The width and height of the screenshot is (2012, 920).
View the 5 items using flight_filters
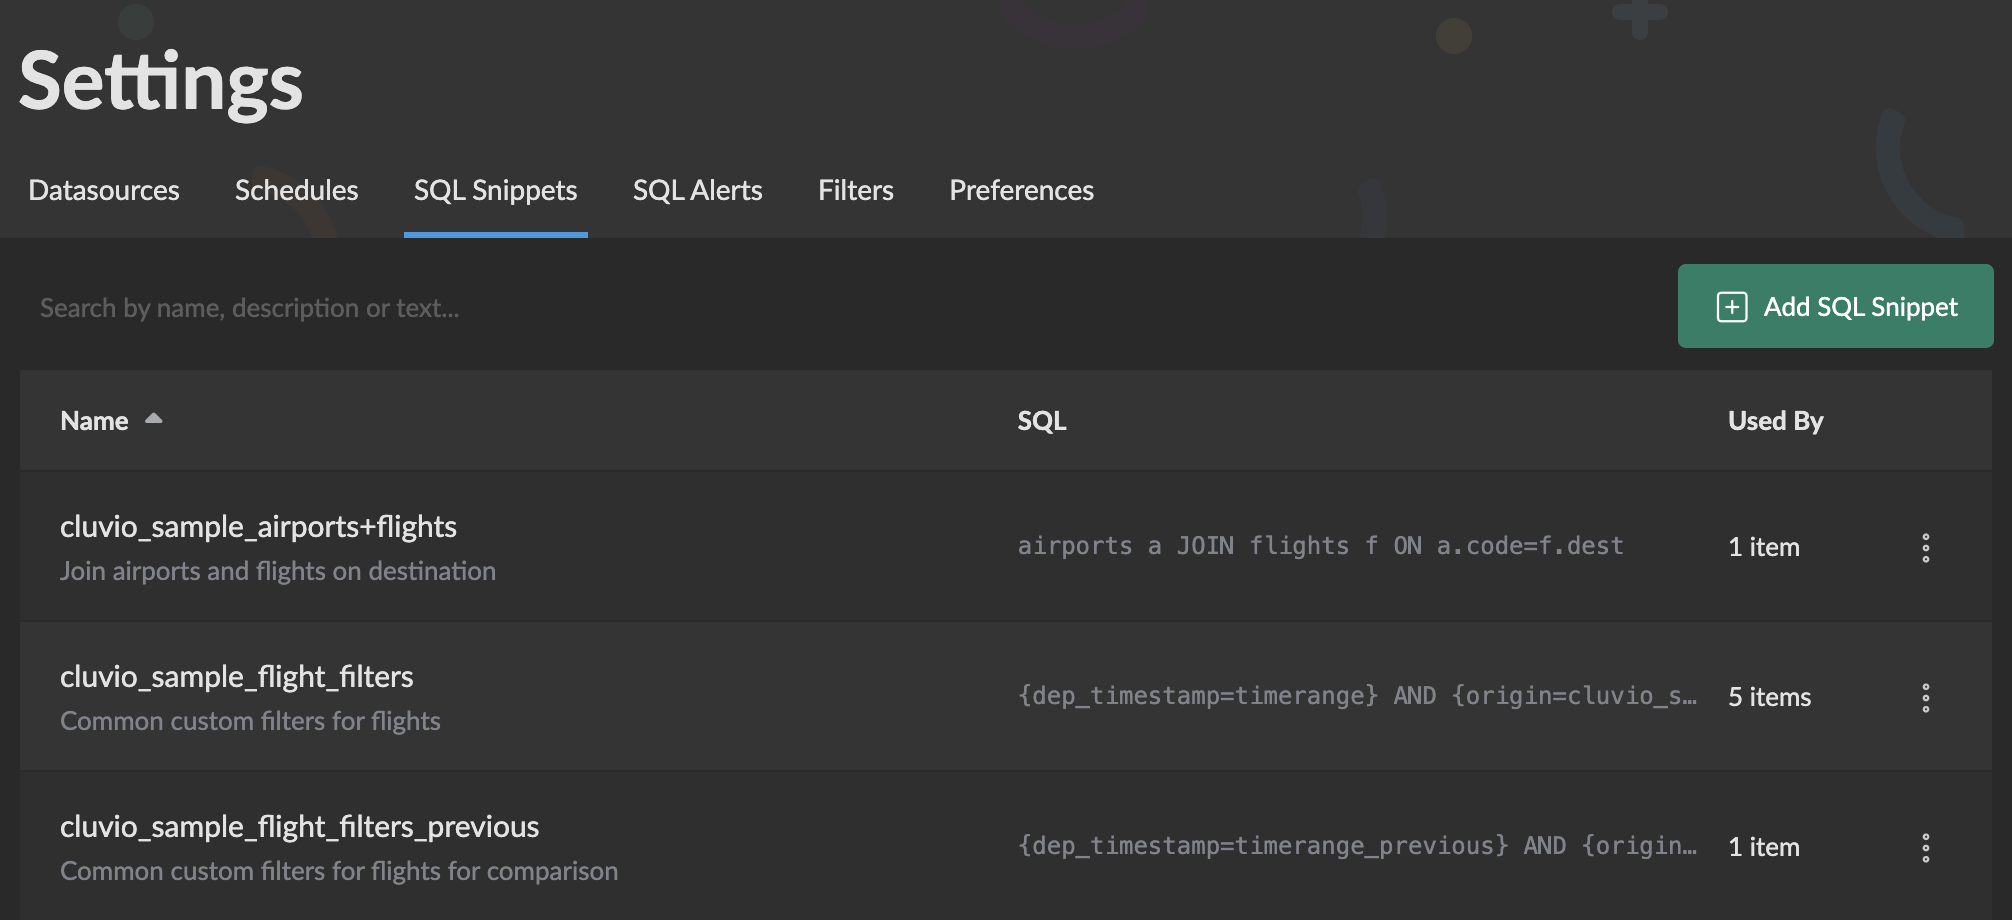point(1769,697)
